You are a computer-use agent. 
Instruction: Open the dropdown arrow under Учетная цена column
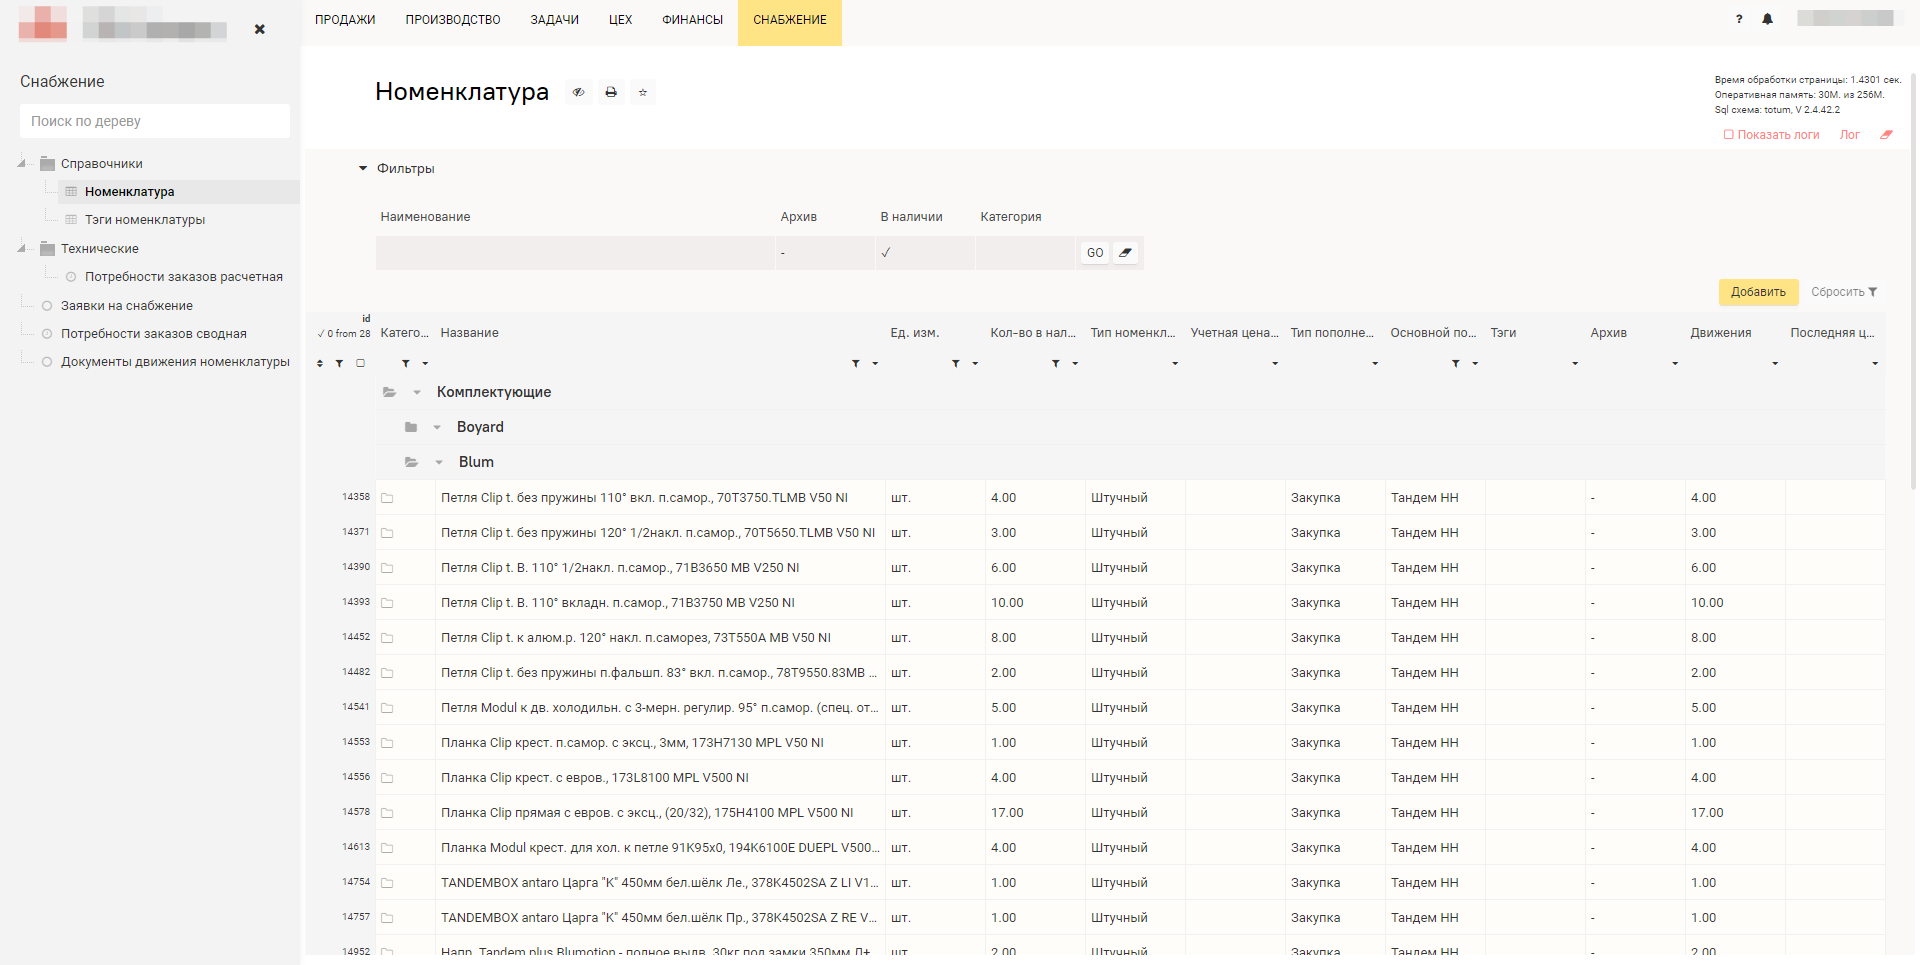pos(1275,364)
